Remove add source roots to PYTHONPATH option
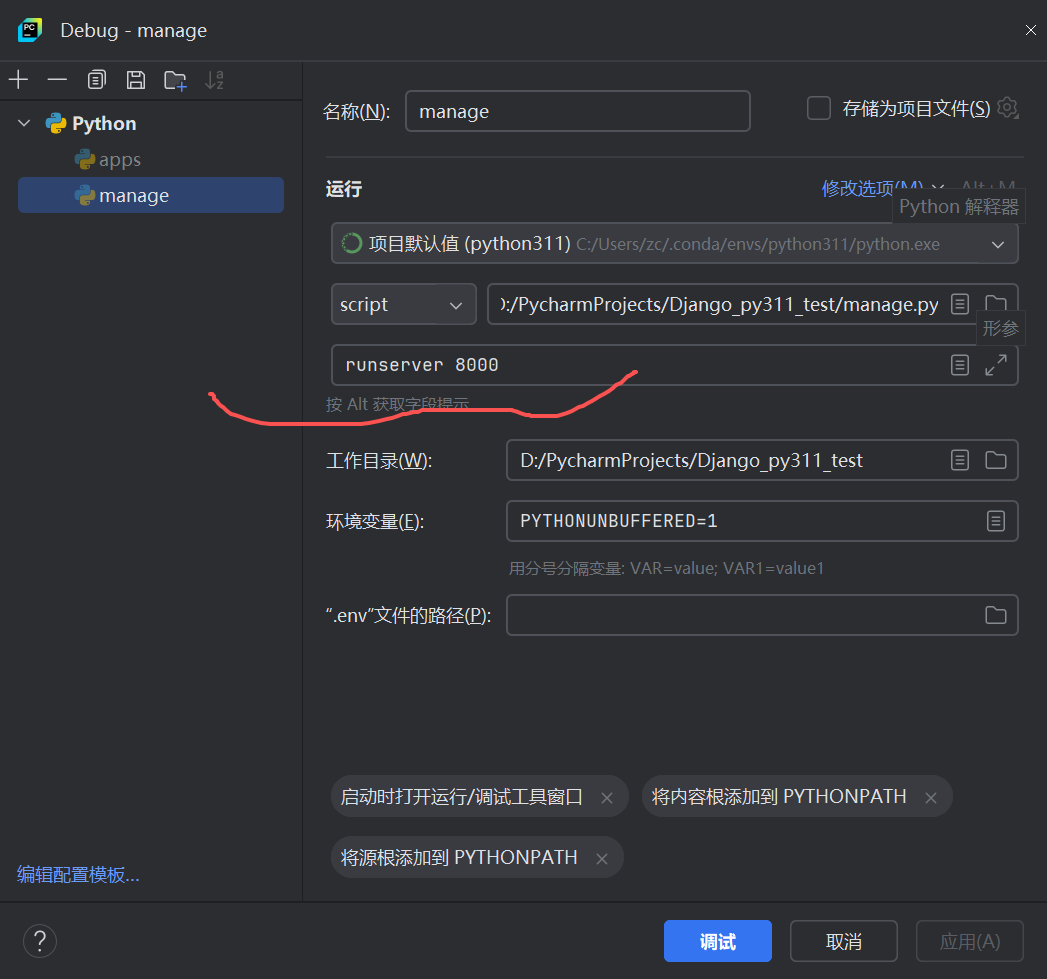The width and height of the screenshot is (1047, 979). pyautogui.click(x=602, y=859)
